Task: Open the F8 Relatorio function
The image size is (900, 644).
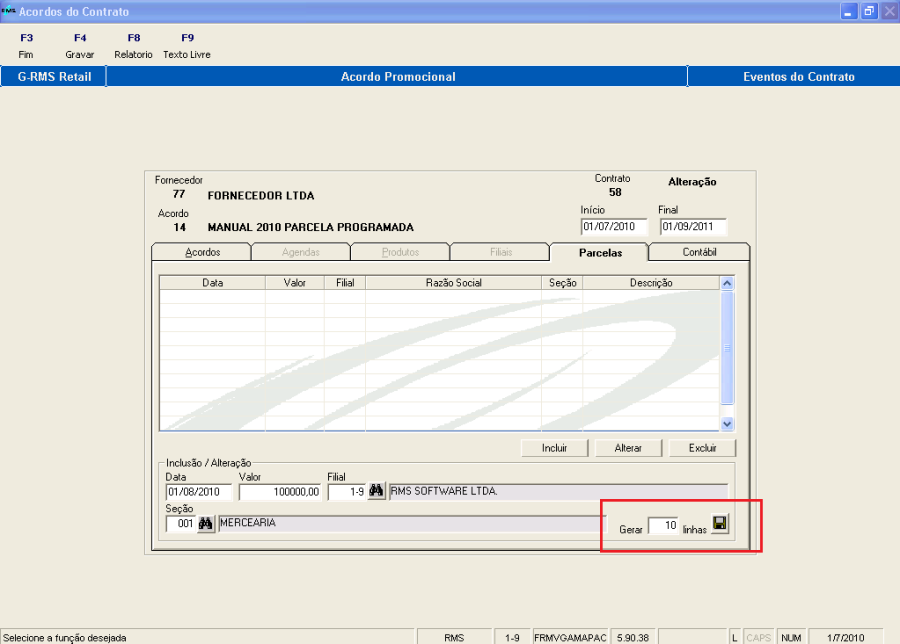Action: point(133,46)
